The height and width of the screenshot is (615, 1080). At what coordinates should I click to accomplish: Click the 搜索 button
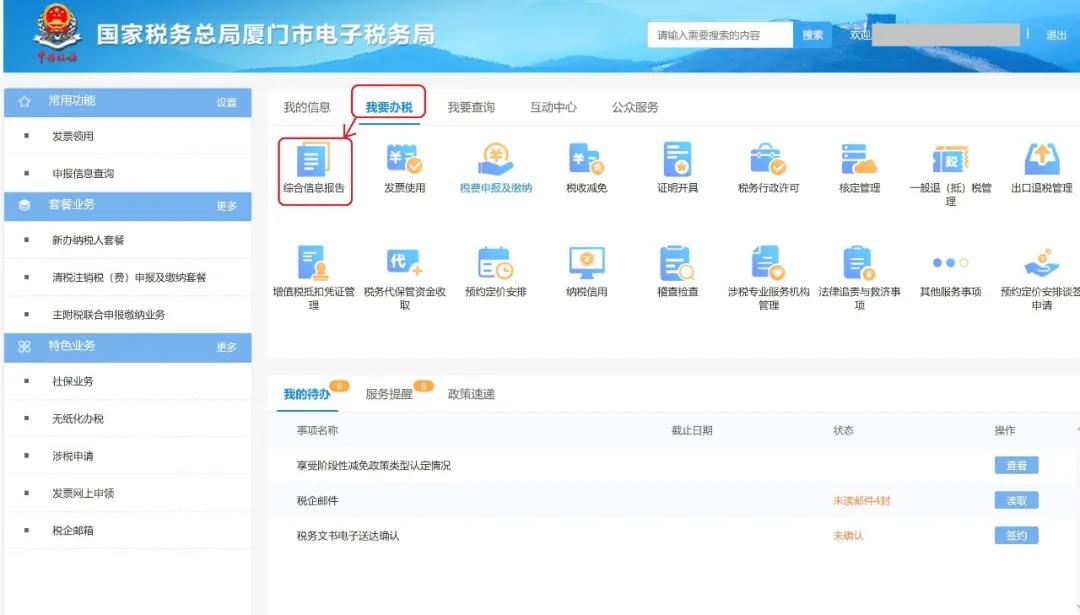[x=812, y=34]
